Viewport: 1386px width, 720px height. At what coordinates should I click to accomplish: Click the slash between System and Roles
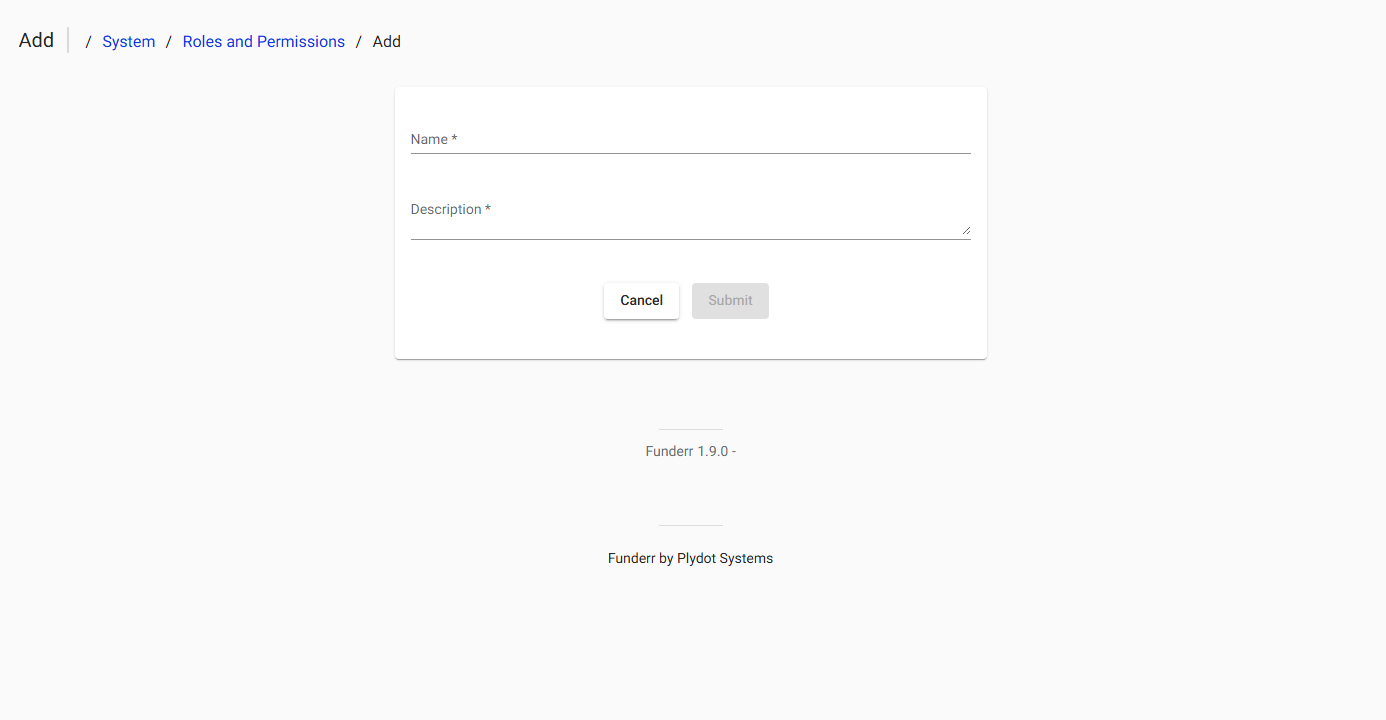click(169, 42)
